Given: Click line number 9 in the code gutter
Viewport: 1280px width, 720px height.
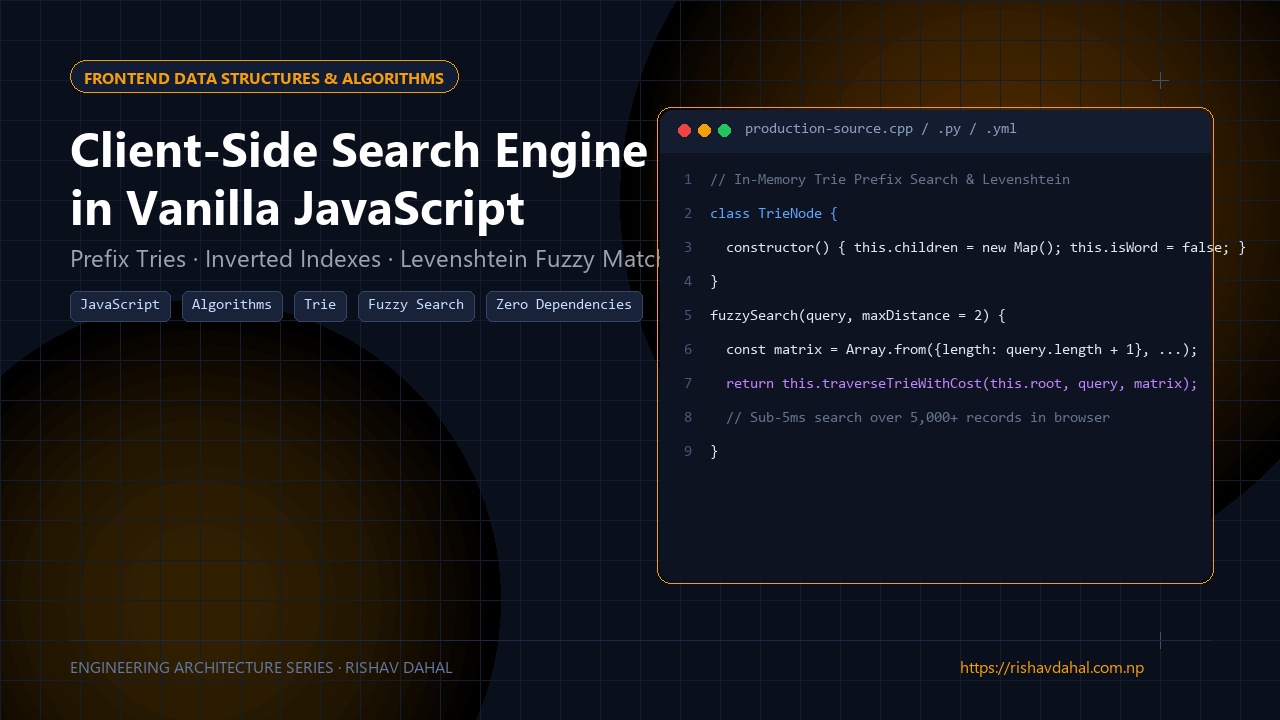Looking at the screenshot, I should pyautogui.click(x=688, y=452).
